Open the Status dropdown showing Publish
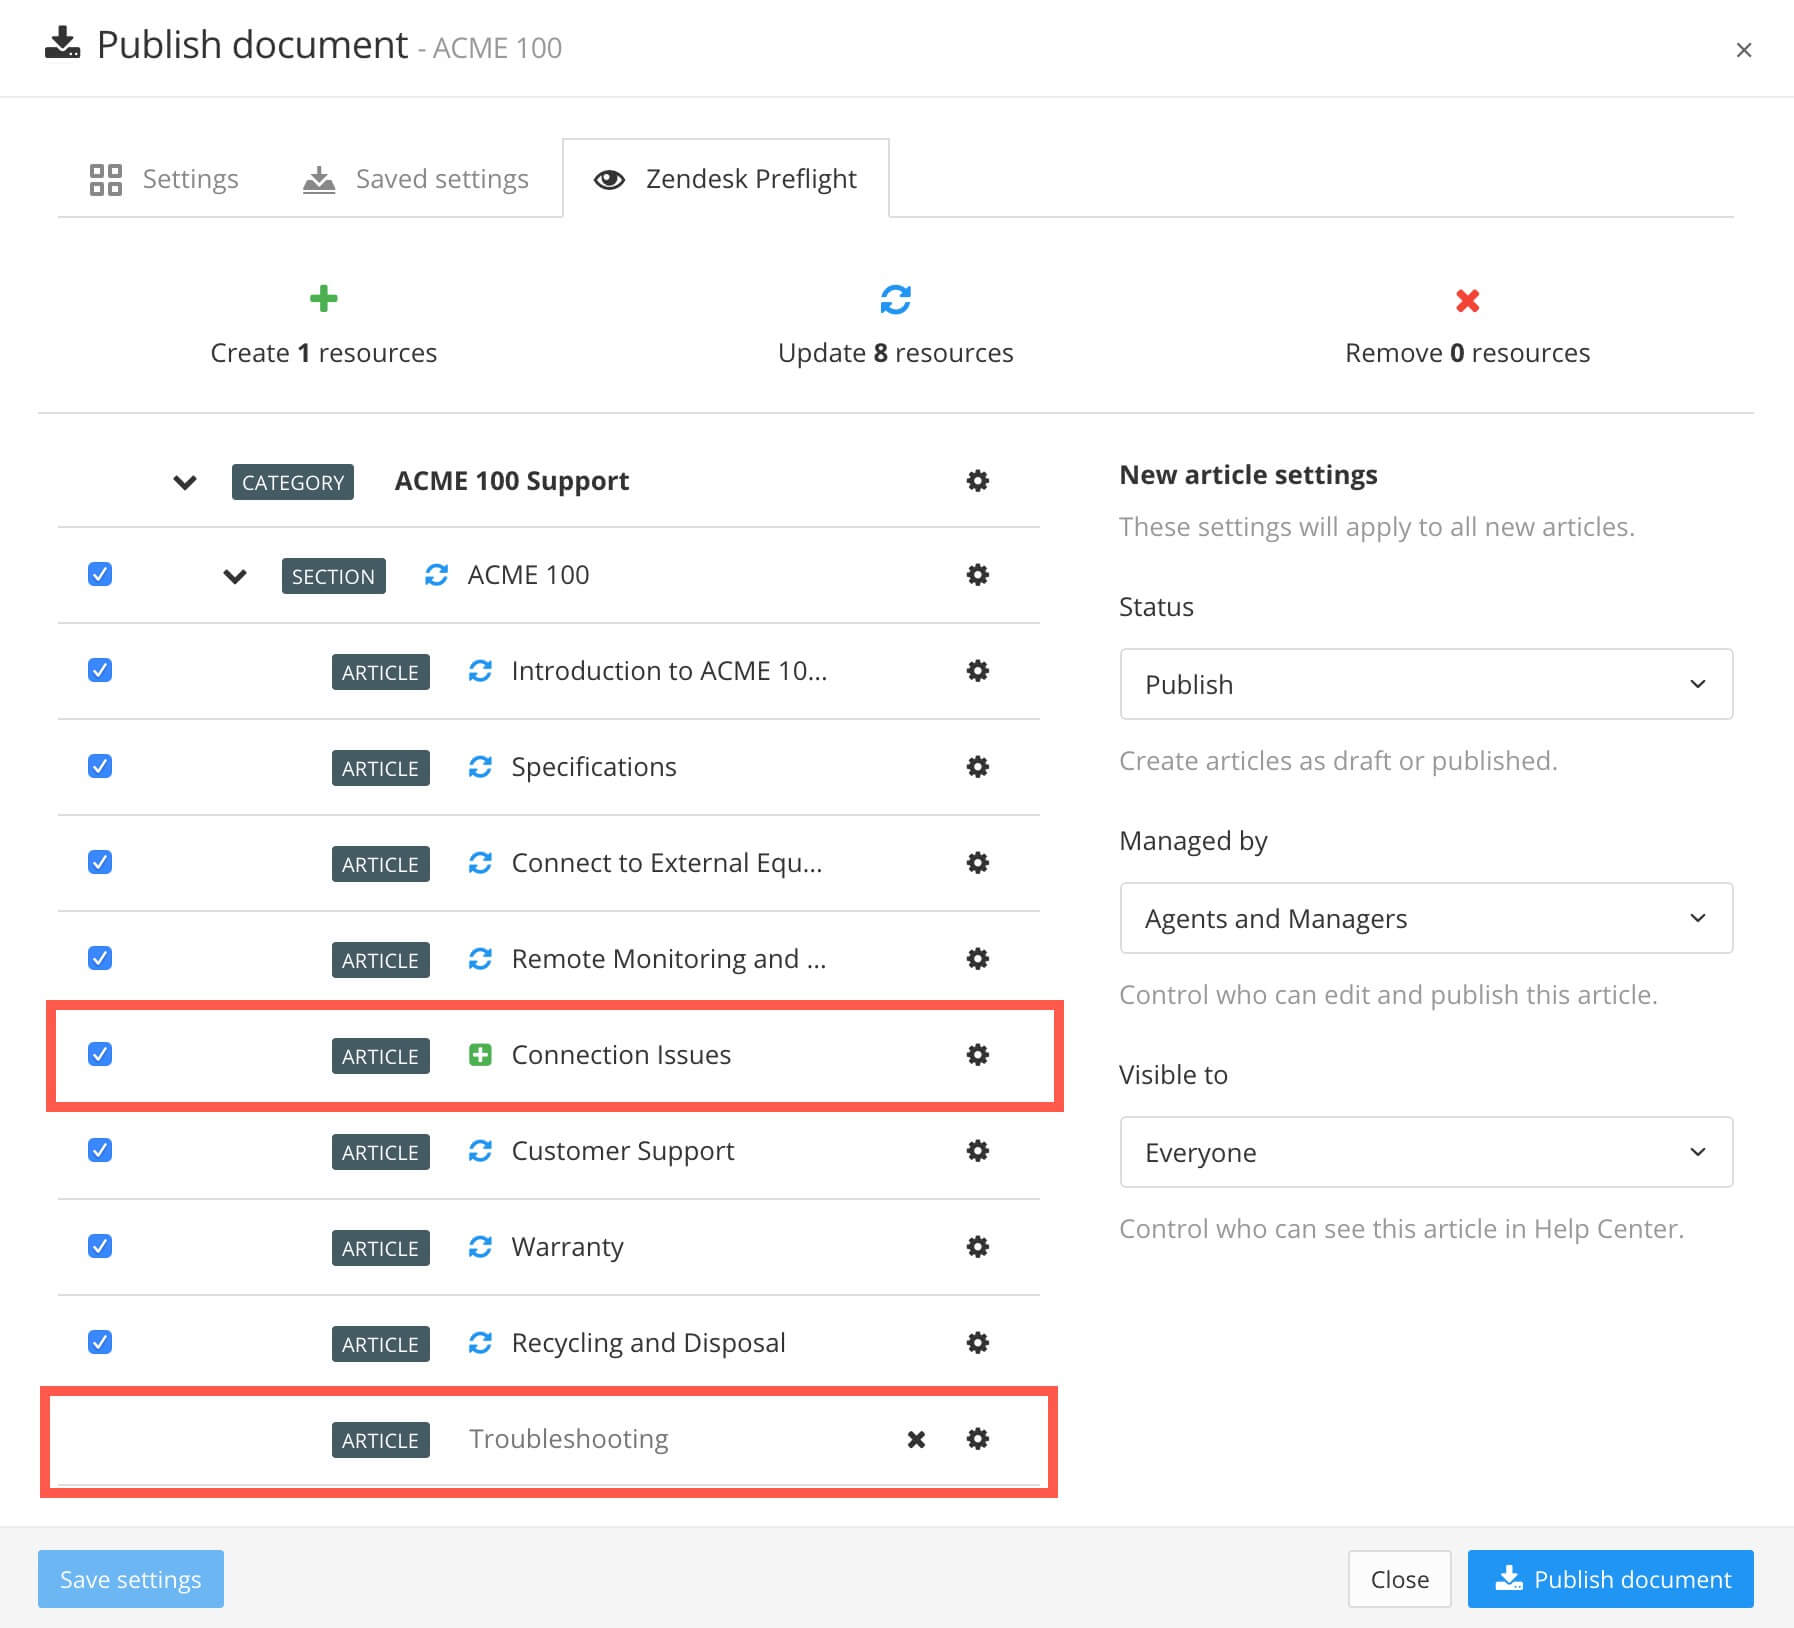The height and width of the screenshot is (1628, 1794). pyautogui.click(x=1425, y=684)
